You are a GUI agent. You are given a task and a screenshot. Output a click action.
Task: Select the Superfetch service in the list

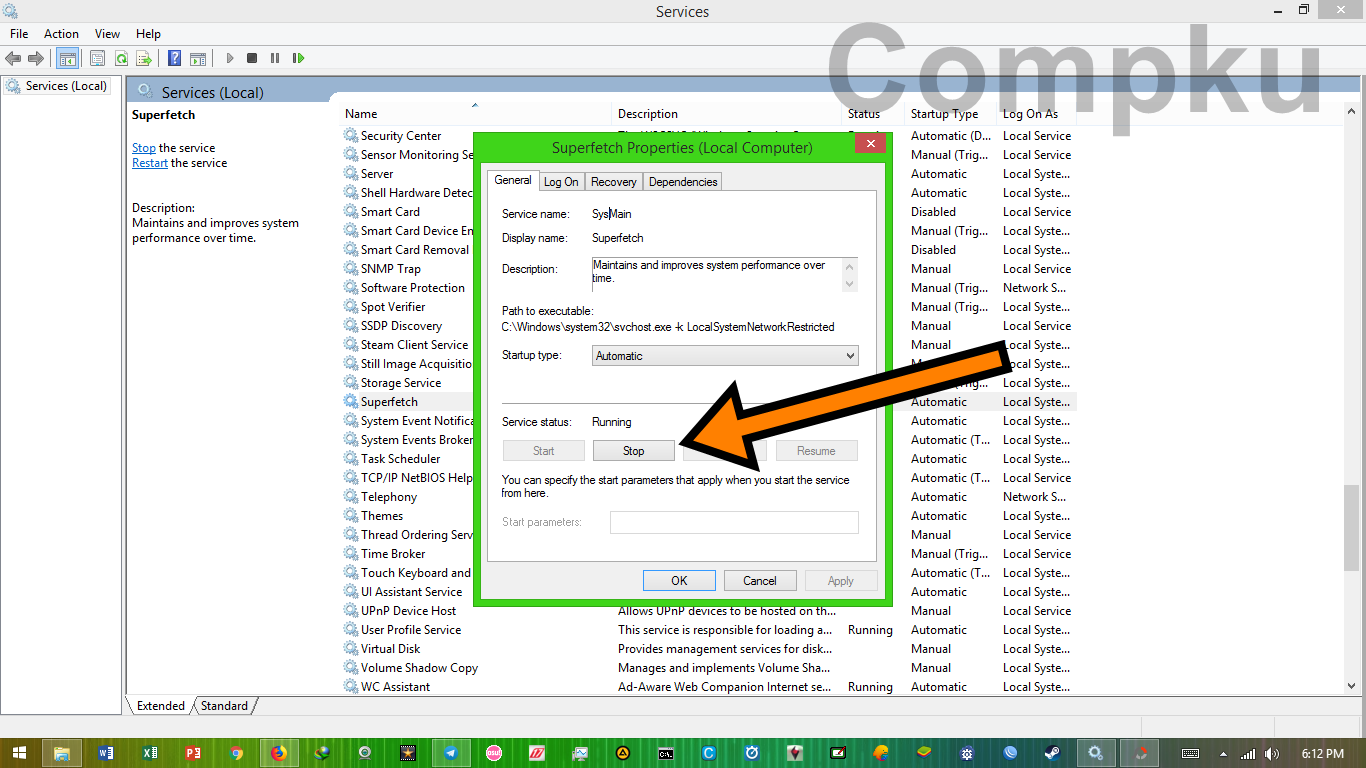point(389,402)
